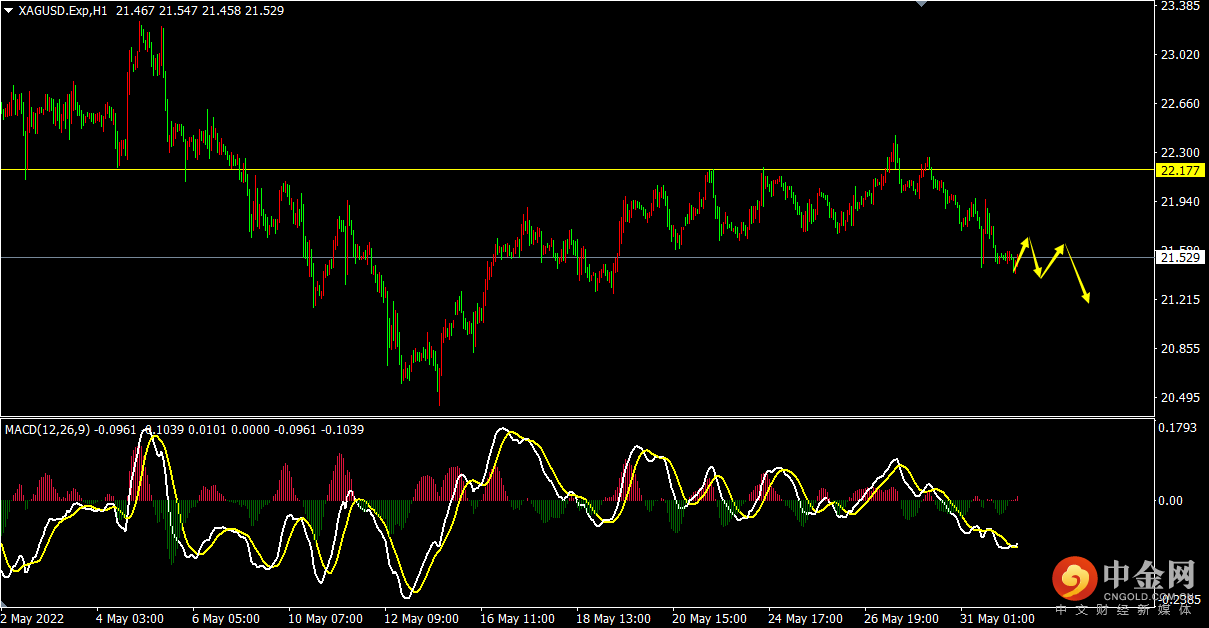Select the 12 May 09:00 time label
Screen dimensions: 1209x628
point(421,619)
